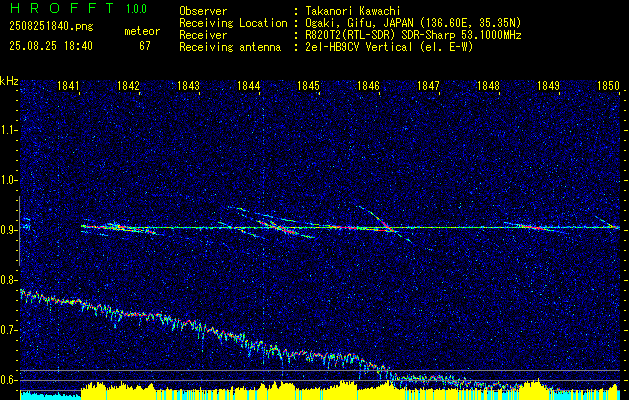Click the 1850 time marker
This screenshot has width=629, height=400.
(608, 86)
